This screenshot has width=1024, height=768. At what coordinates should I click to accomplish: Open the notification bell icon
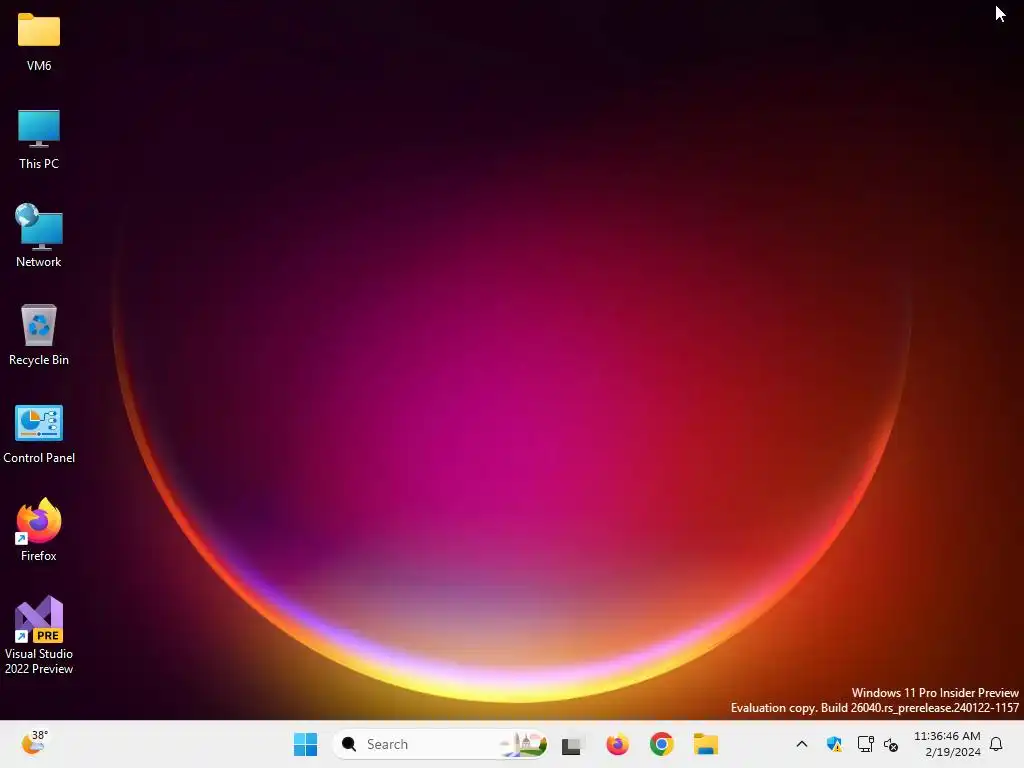coord(997,744)
